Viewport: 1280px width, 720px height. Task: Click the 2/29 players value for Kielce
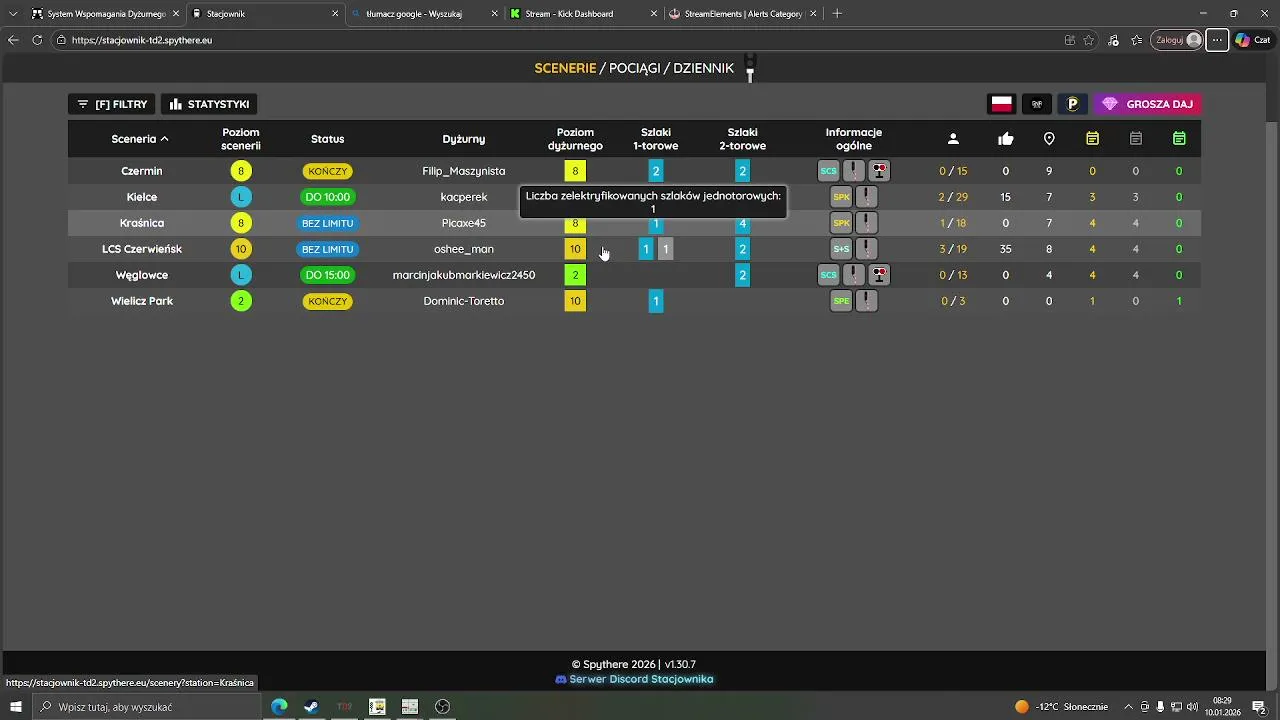tap(953, 197)
